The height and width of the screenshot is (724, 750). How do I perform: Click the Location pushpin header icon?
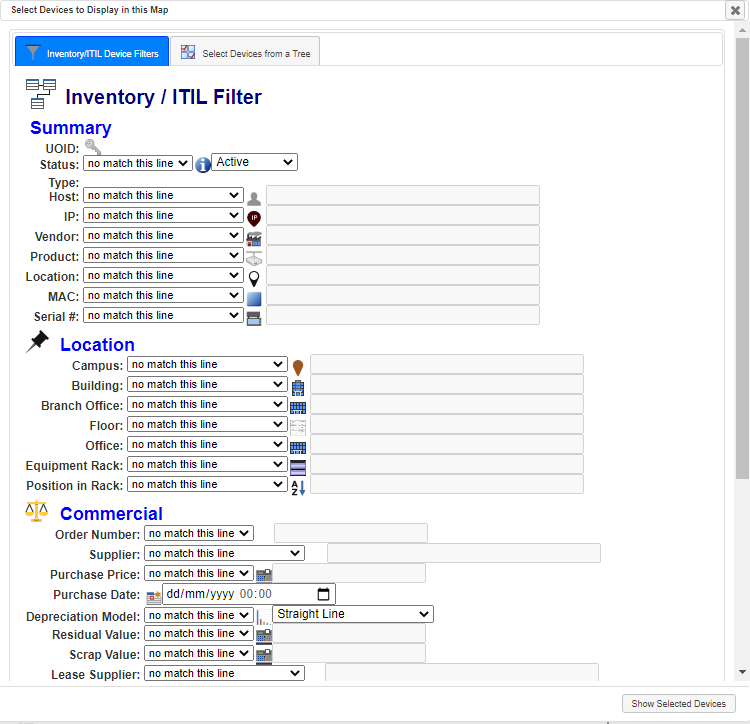click(x=37, y=342)
